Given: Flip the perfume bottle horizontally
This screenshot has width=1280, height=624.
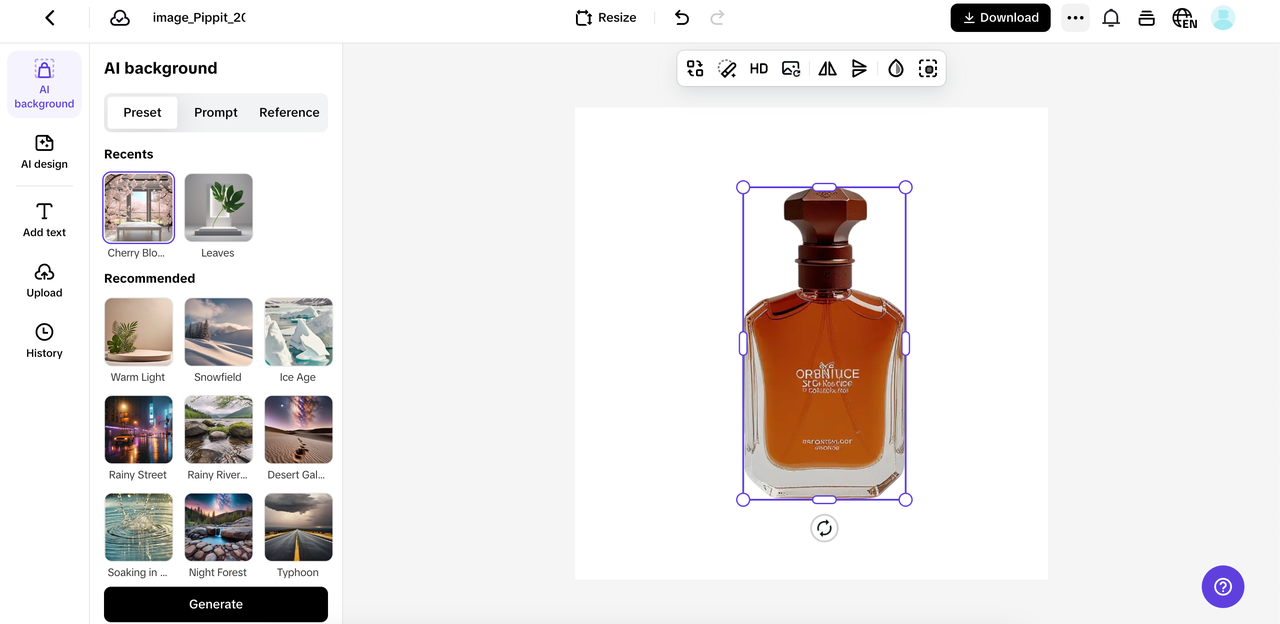Looking at the screenshot, I should pos(827,68).
